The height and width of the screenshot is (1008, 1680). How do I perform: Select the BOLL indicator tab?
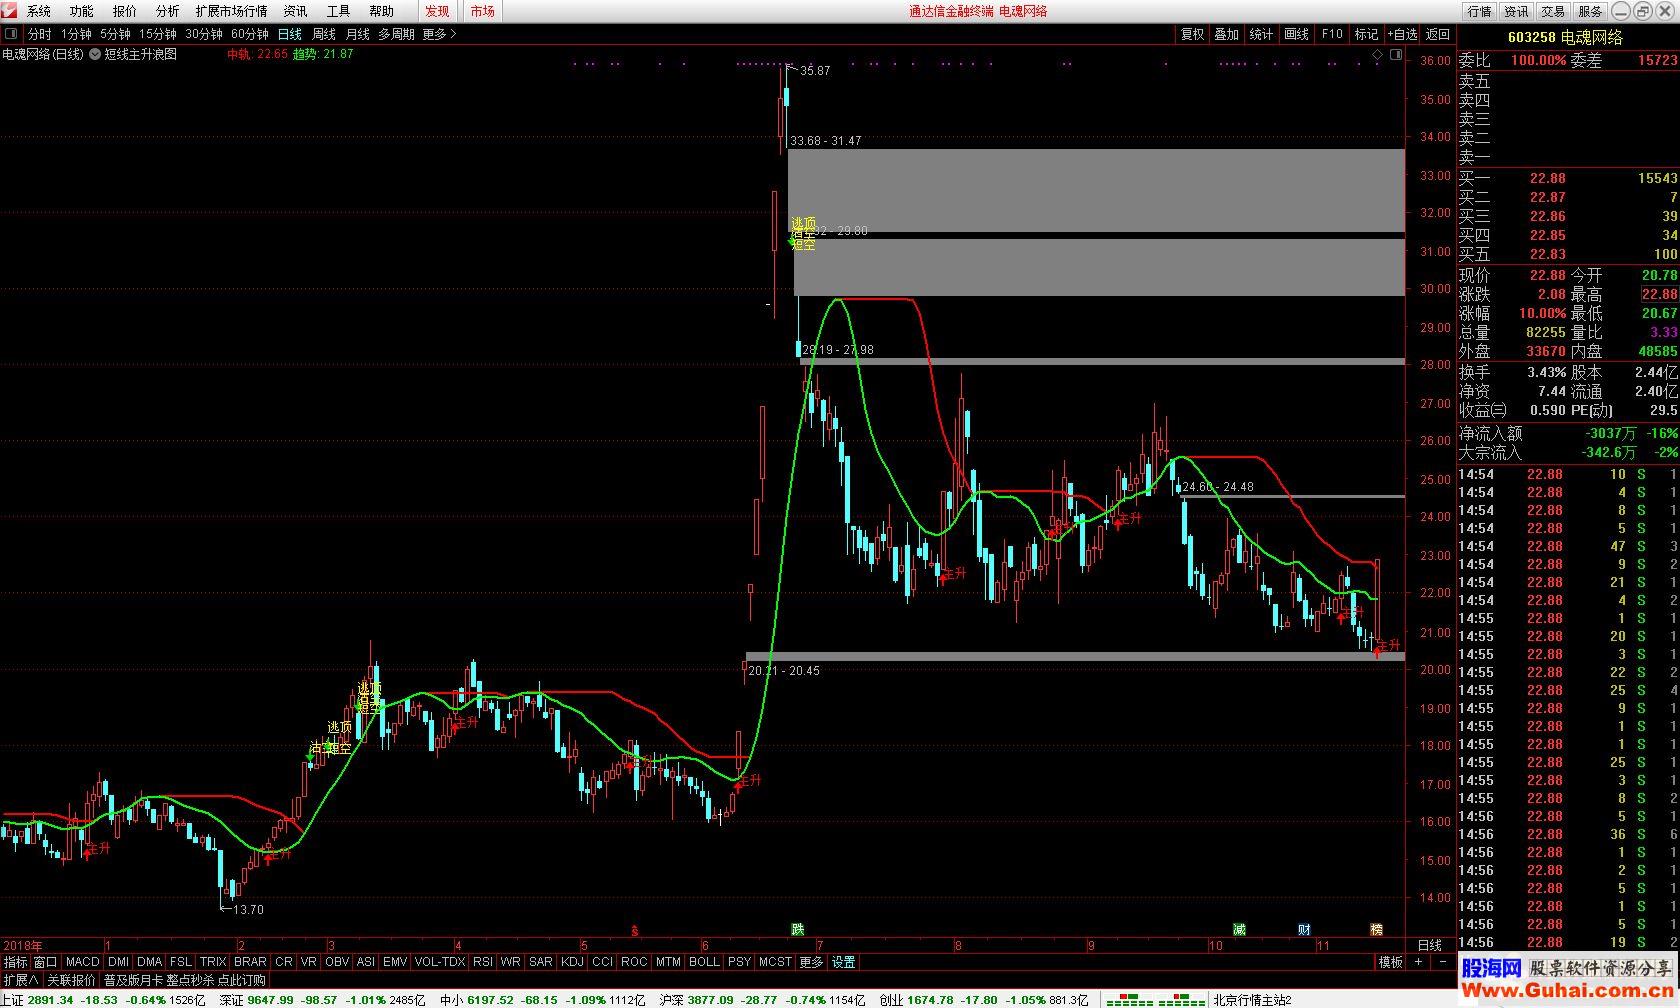[704, 962]
